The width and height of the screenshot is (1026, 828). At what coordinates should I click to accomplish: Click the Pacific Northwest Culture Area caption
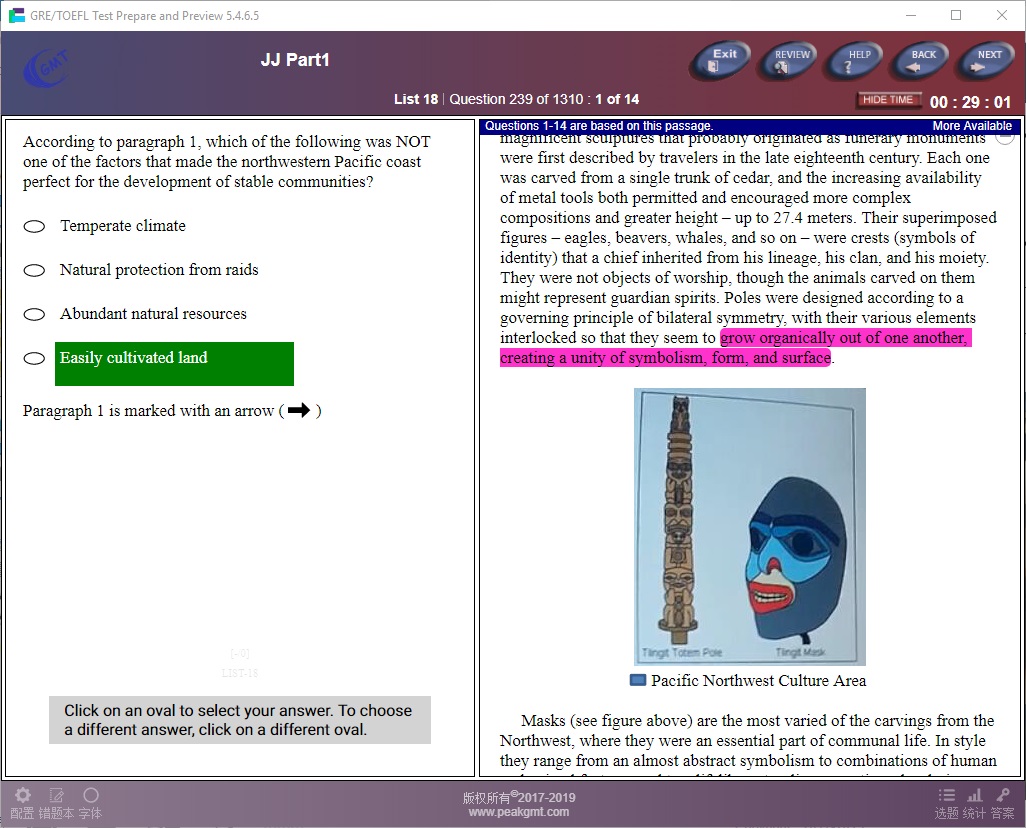758,681
